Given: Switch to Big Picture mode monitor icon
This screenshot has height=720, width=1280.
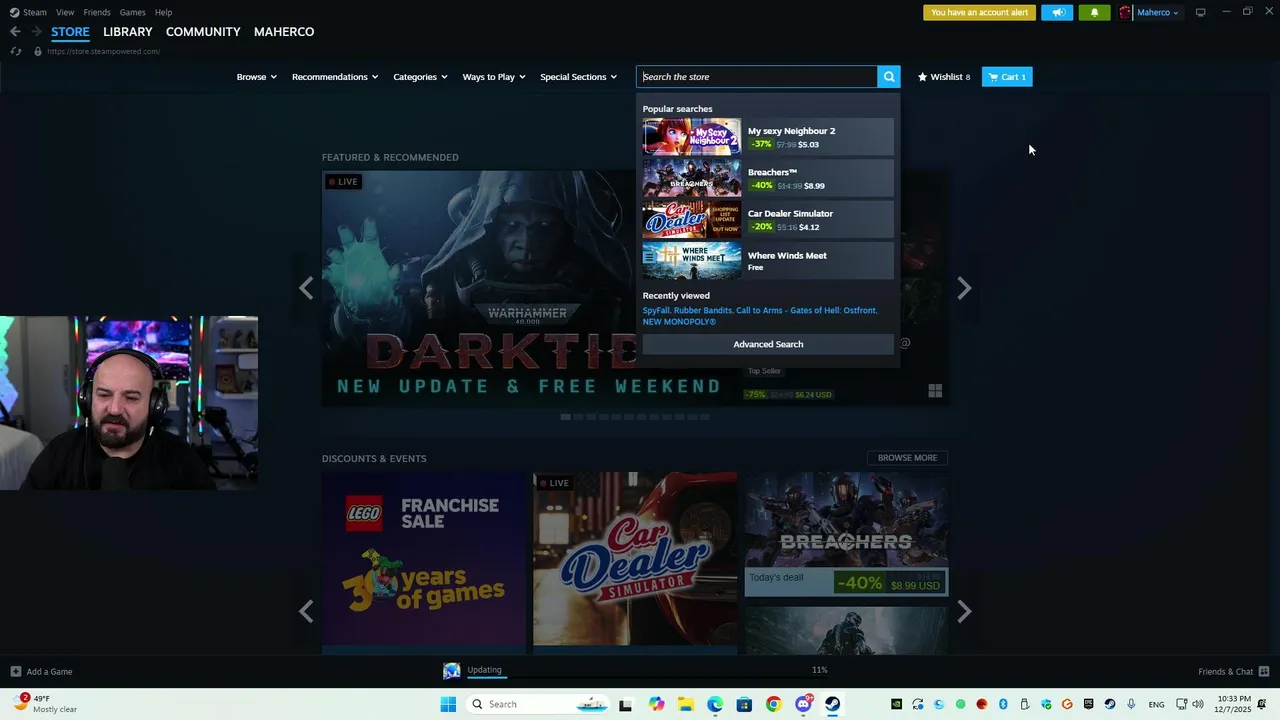Looking at the screenshot, I should (x=1200, y=13).
